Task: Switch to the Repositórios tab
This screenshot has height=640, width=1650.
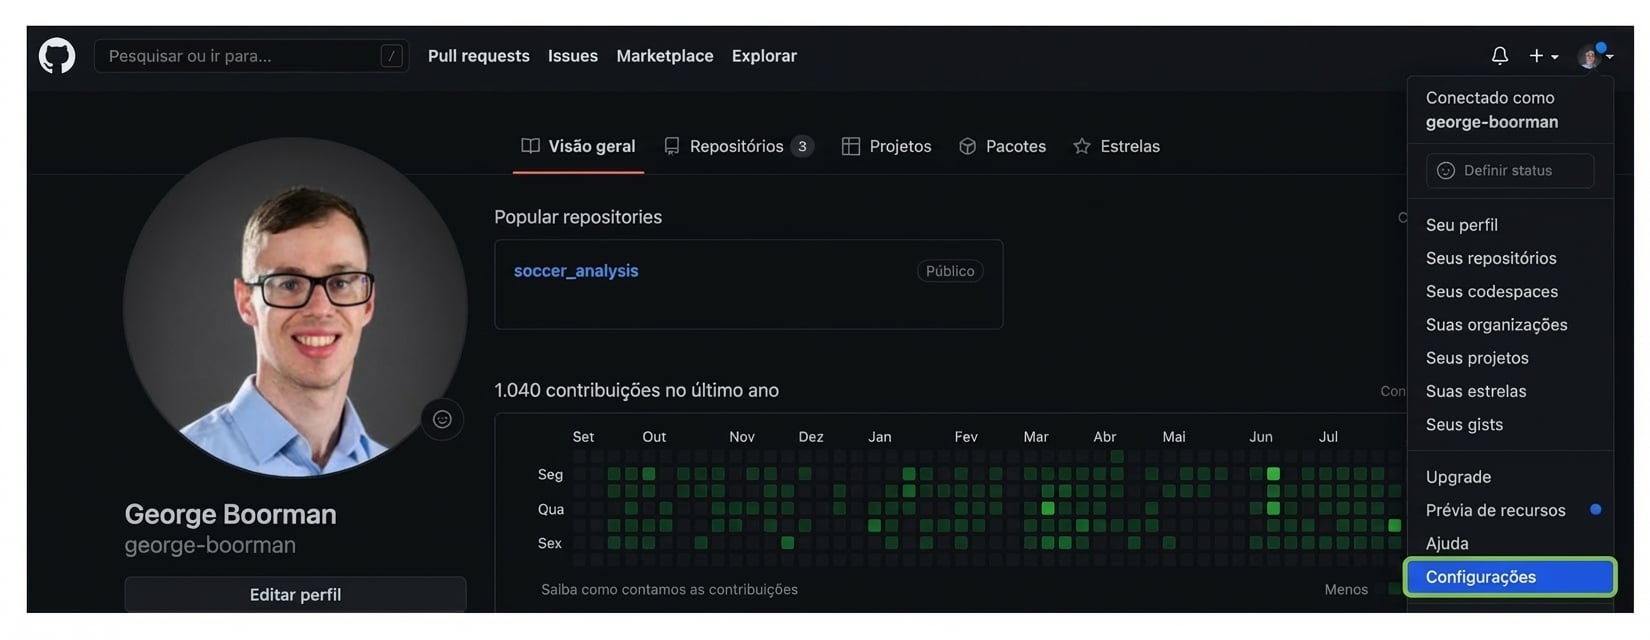Action: click(x=738, y=146)
